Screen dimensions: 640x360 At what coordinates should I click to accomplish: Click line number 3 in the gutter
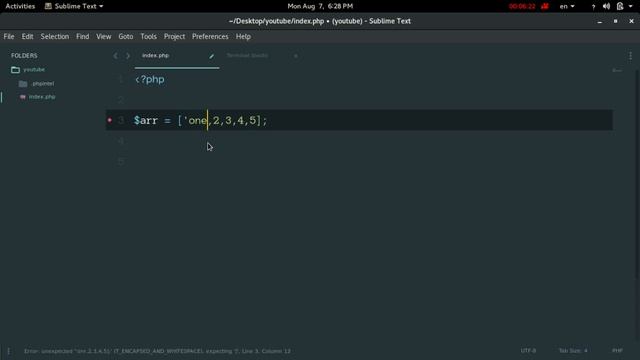click(121, 120)
